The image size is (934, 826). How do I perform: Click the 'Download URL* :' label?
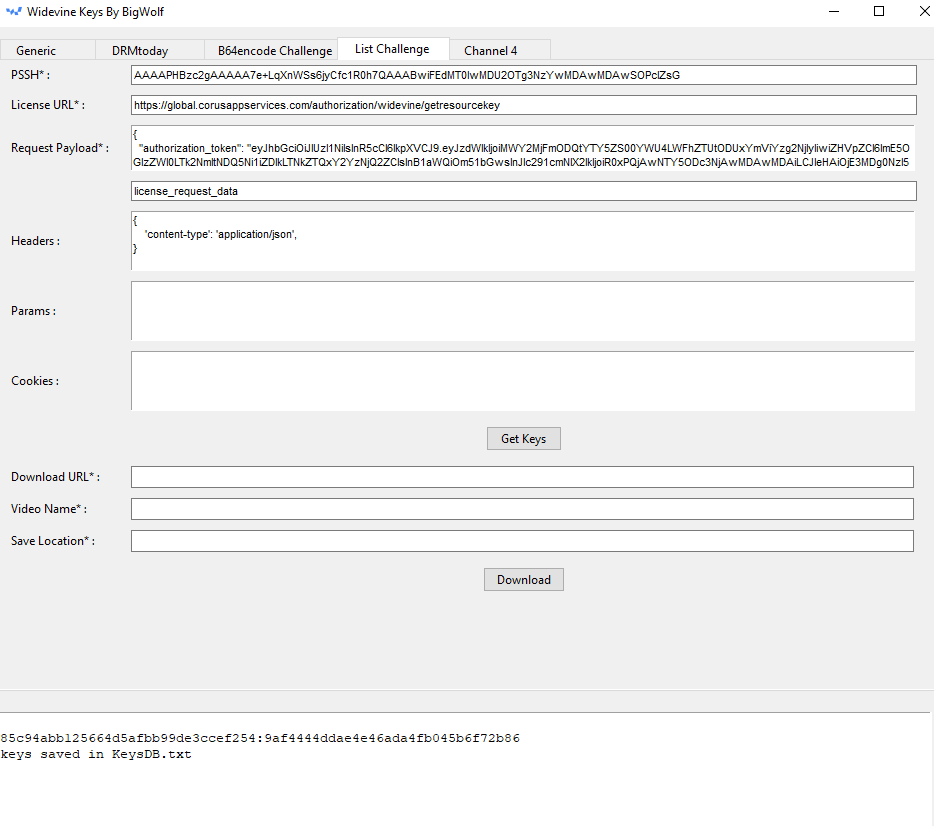tap(55, 477)
